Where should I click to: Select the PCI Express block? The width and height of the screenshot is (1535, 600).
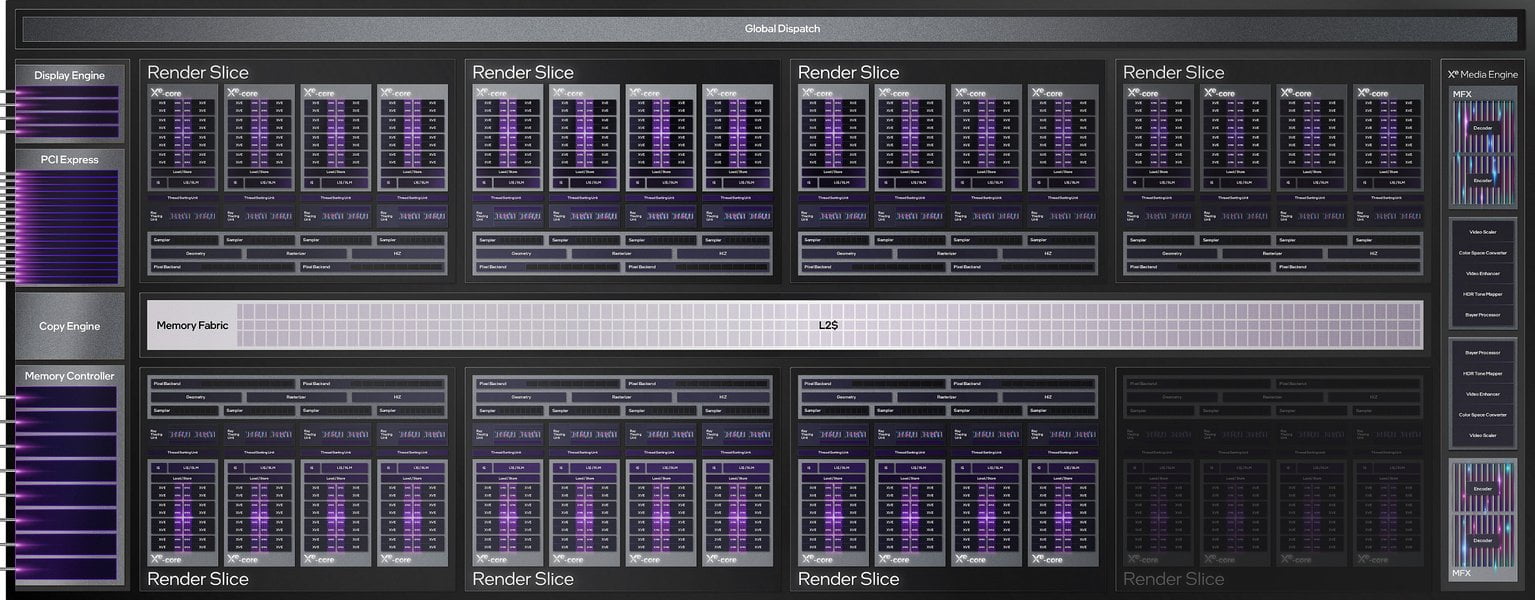coord(70,217)
